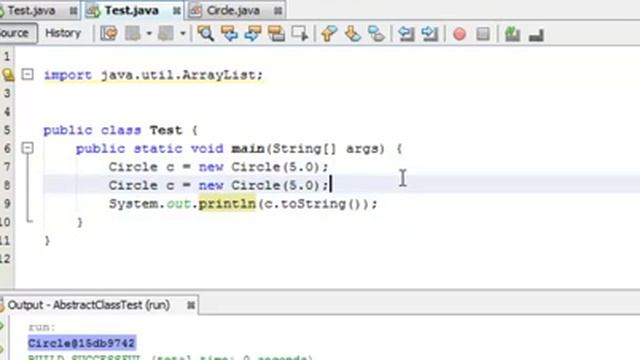The image size is (640, 360).
Task: Jump to the last edit location
Action: click(x=109, y=33)
